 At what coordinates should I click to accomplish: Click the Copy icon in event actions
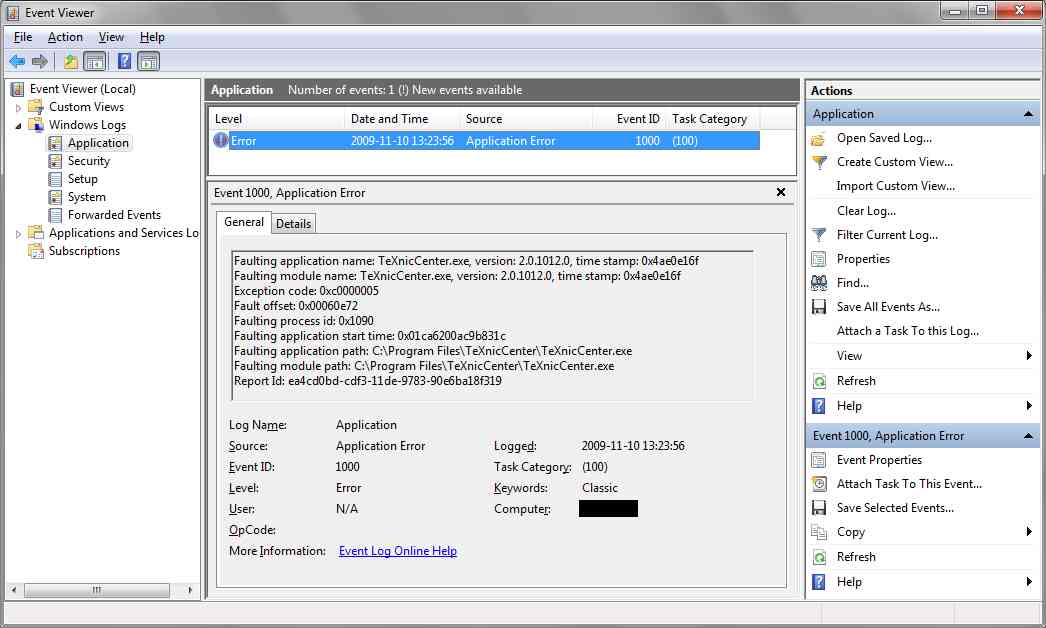tap(819, 532)
